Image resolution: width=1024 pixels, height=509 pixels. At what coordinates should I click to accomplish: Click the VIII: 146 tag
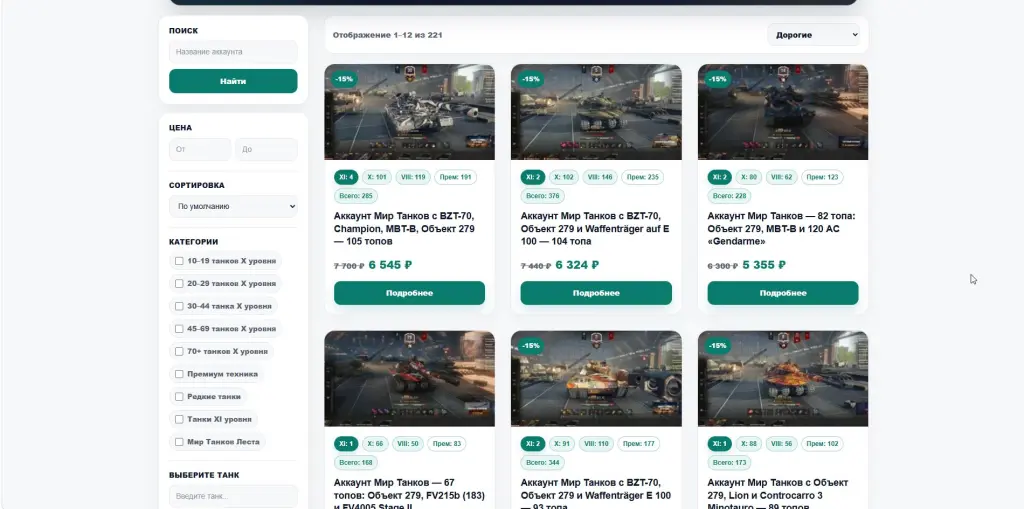click(x=600, y=177)
